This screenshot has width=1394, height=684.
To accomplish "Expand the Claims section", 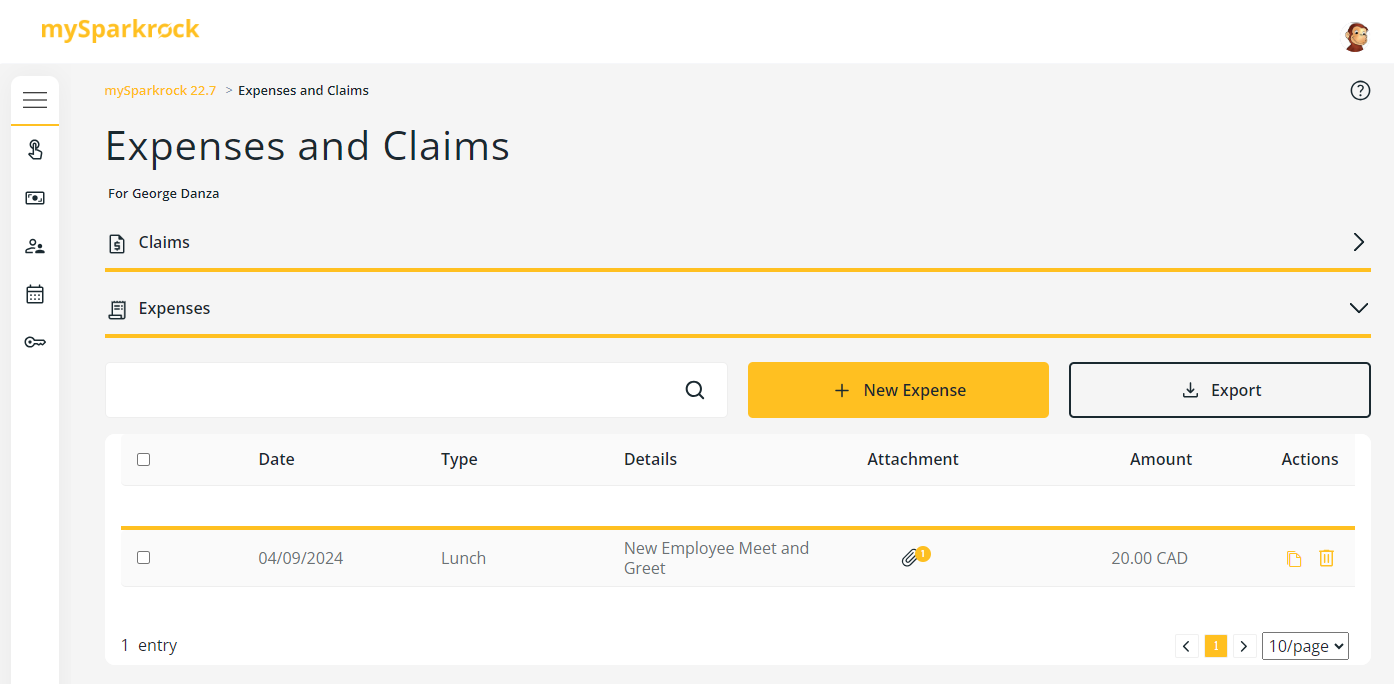I will coord(1358,242).
